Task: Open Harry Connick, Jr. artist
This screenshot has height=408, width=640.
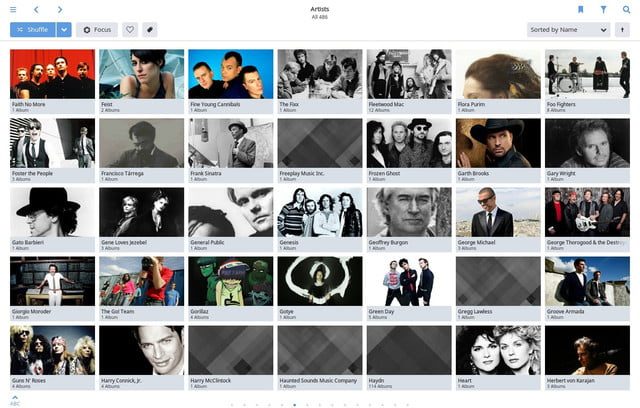Action: point(142,357)
